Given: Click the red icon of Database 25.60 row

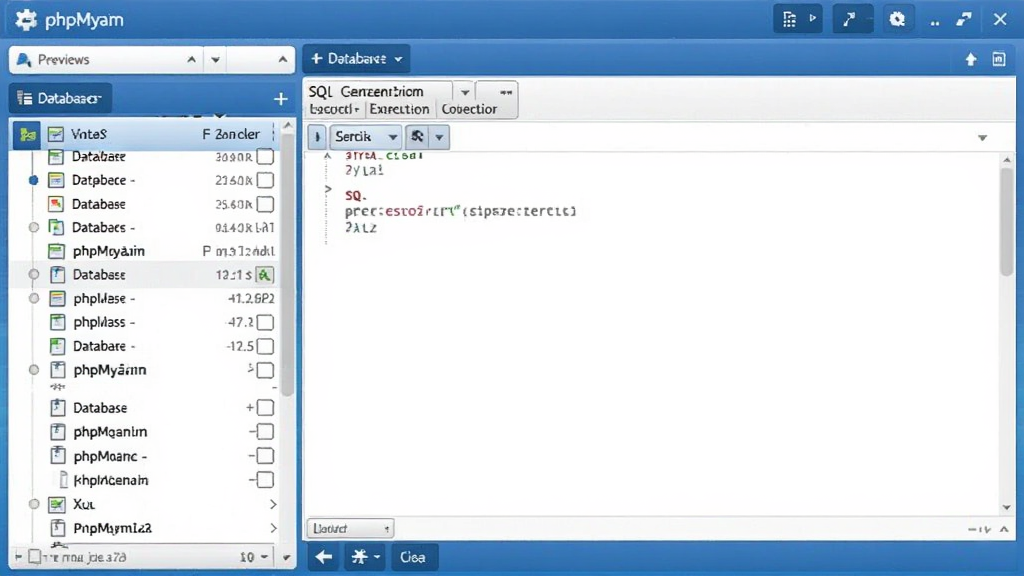Looking at the screenshot, I should pyautogui.click(x=56, y=204).
